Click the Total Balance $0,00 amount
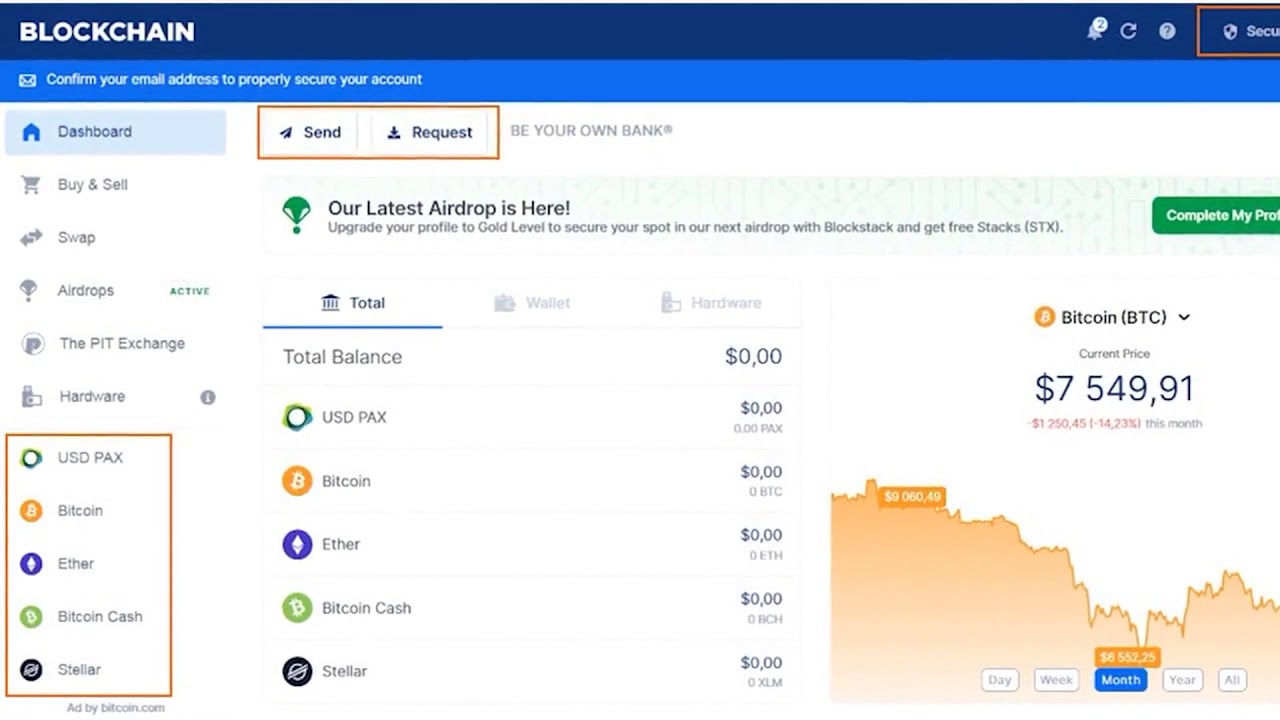 [x=753, y=357]
